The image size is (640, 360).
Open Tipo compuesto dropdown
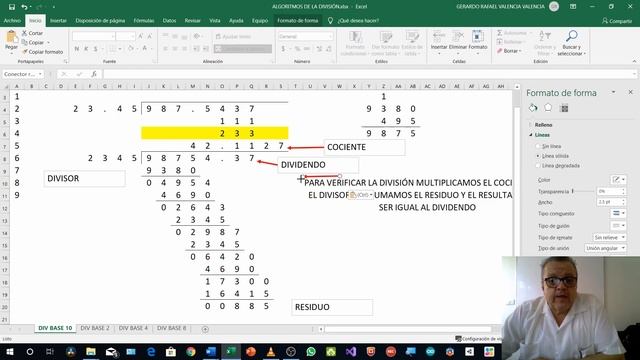[619, 213]
